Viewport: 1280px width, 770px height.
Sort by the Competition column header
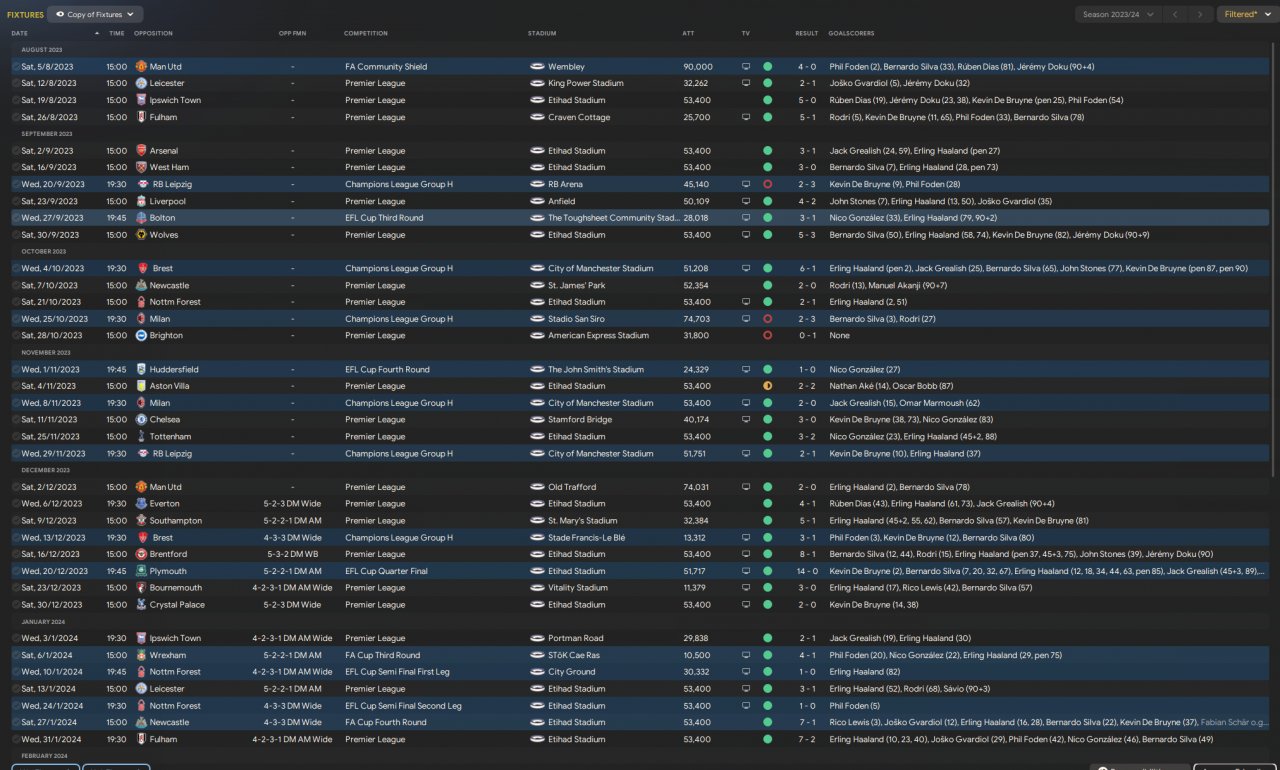[x=366, y=33]
